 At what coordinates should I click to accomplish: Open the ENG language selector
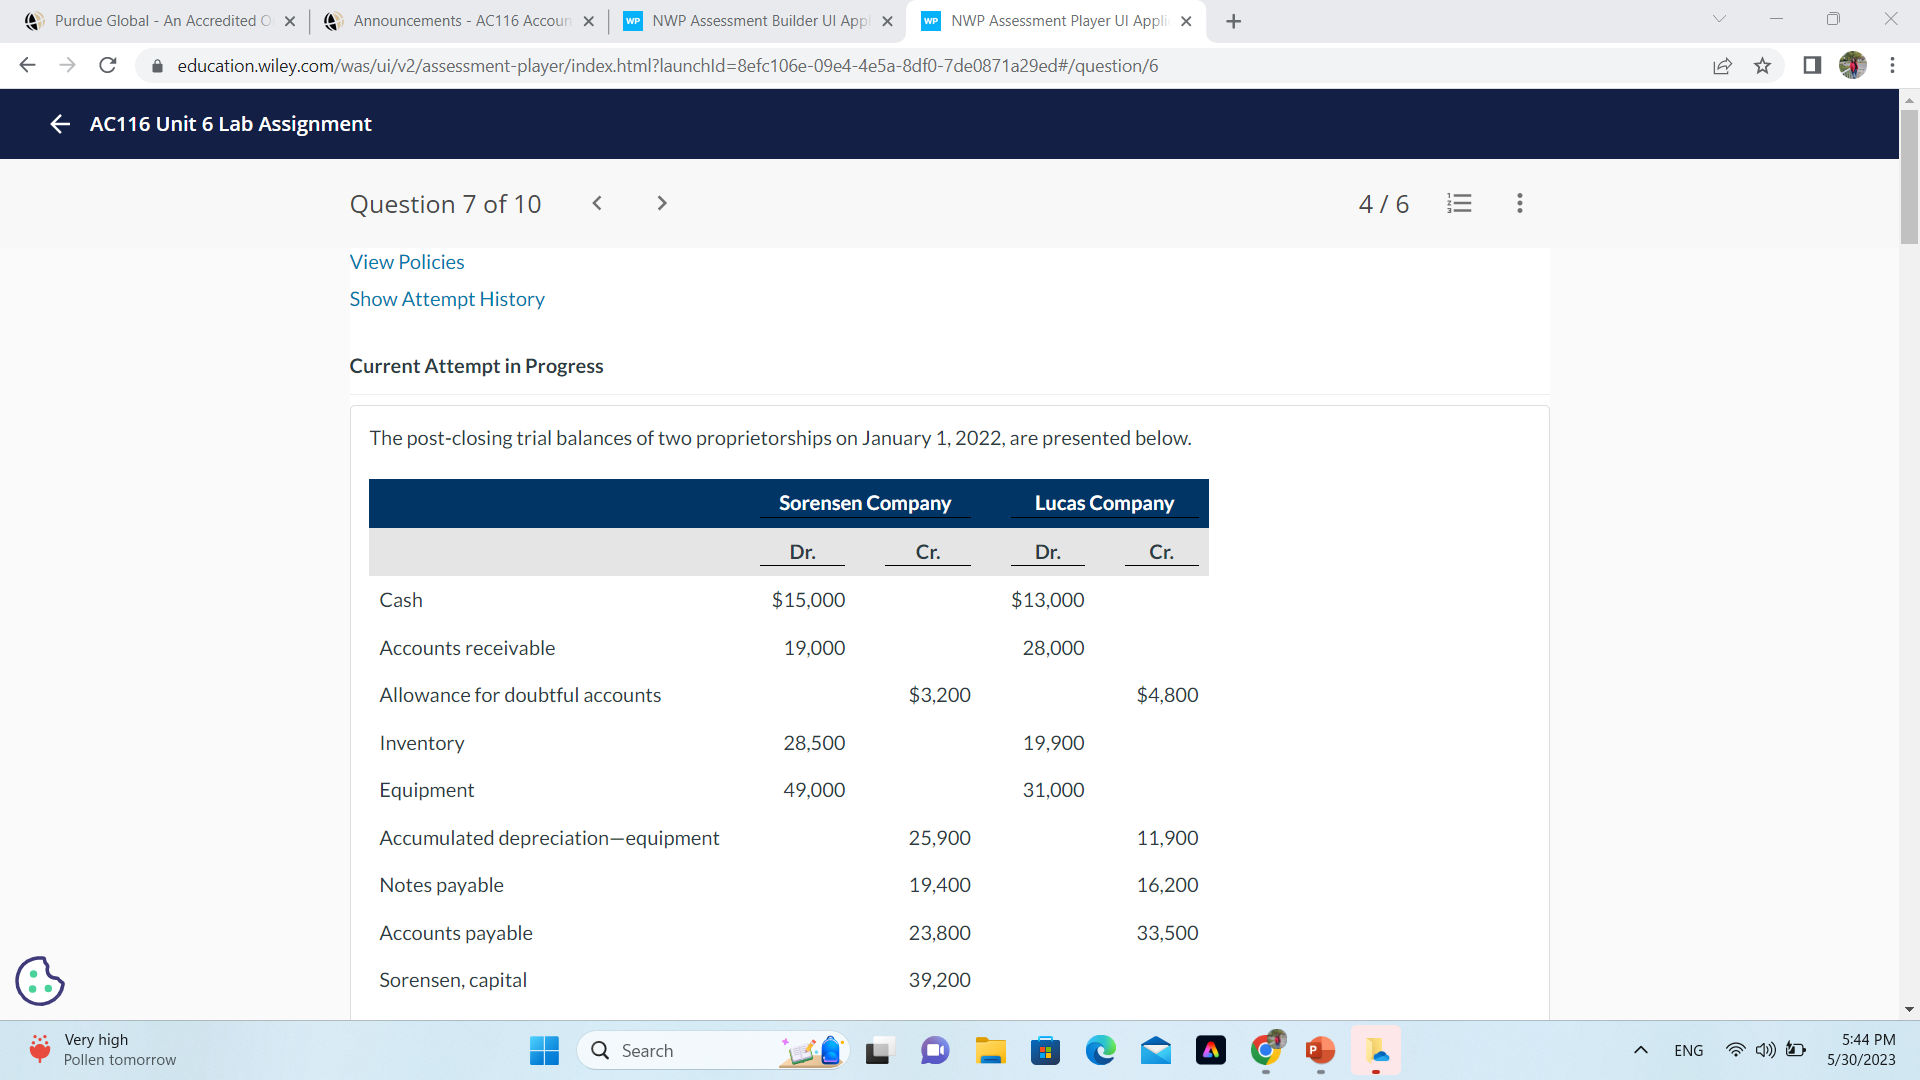tap(1688, 1050)
